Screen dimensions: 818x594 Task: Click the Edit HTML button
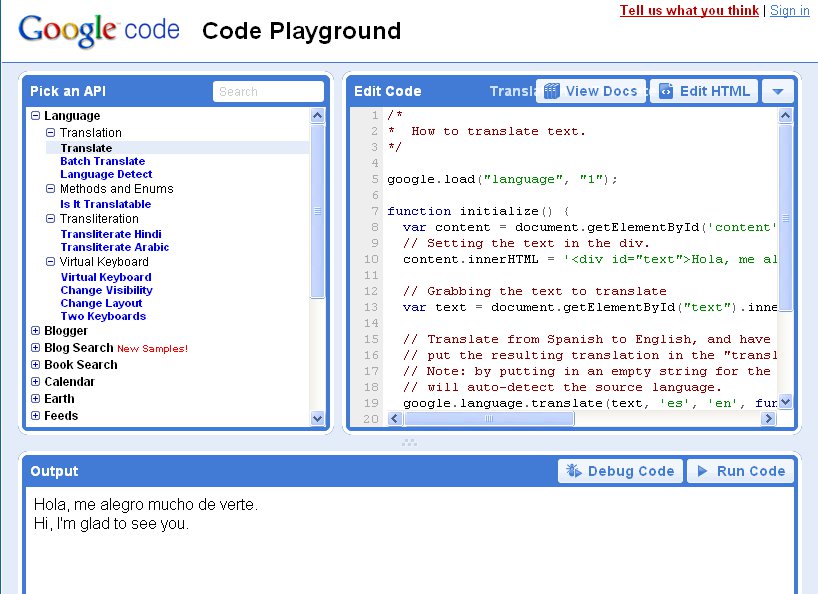[704, 91]
